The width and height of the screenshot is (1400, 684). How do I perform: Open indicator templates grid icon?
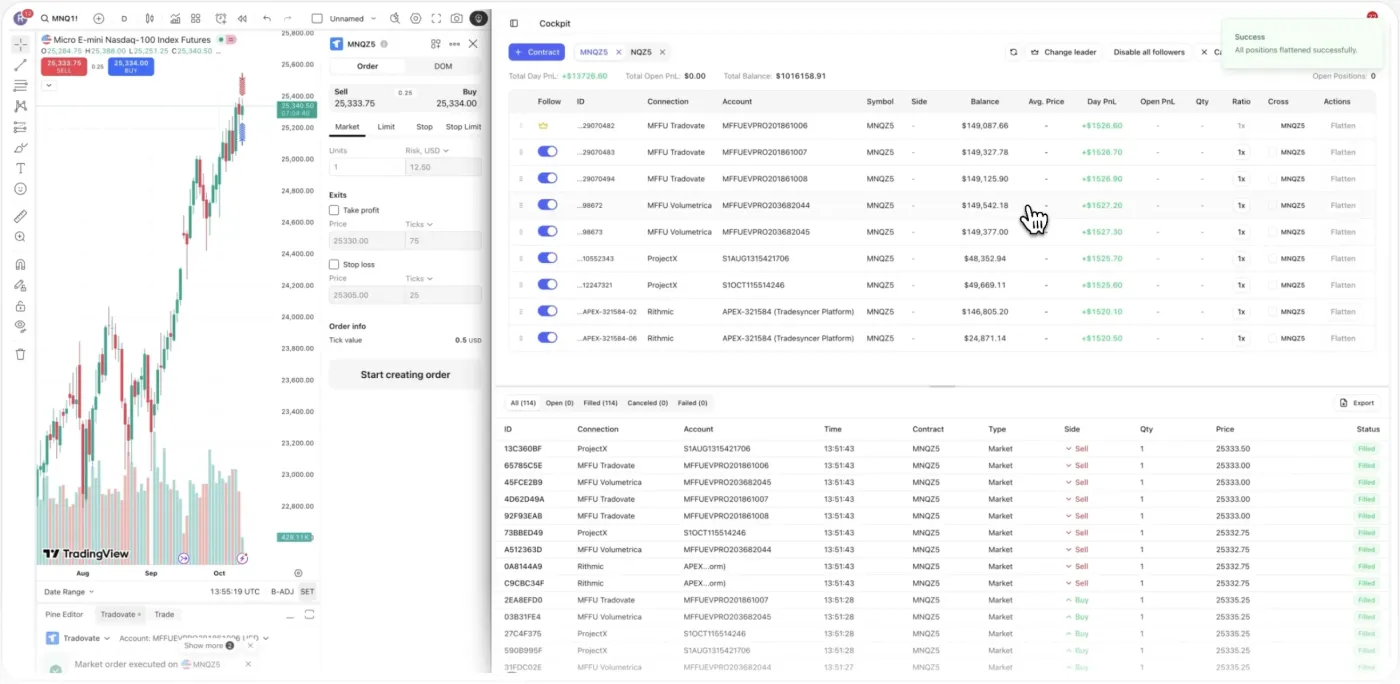(x=195, y=18)
